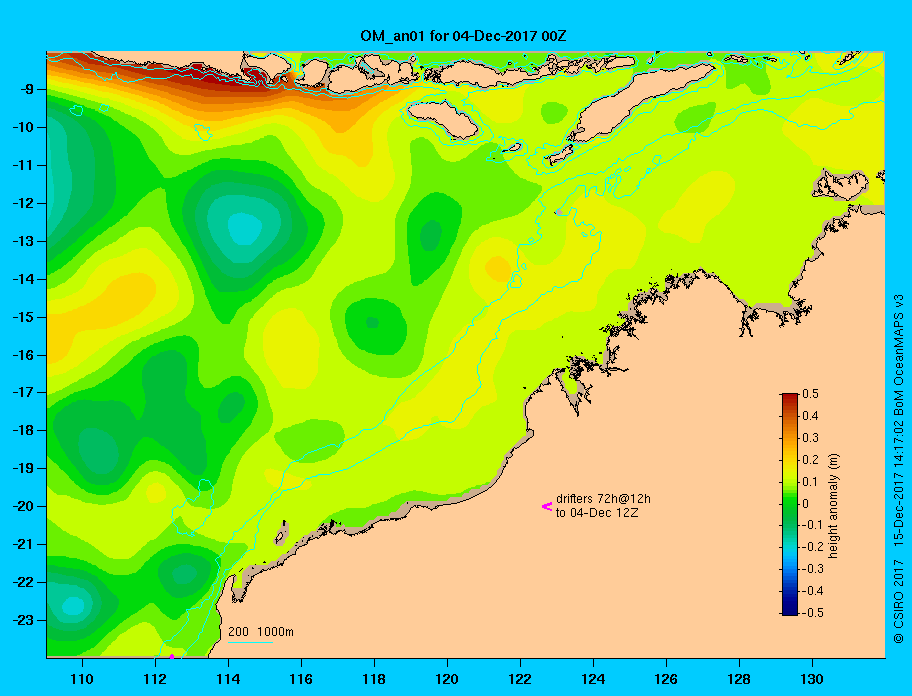912x696 pixels.
Task: Click the 0.3 color bar tick label
Action: coord(810,438)
